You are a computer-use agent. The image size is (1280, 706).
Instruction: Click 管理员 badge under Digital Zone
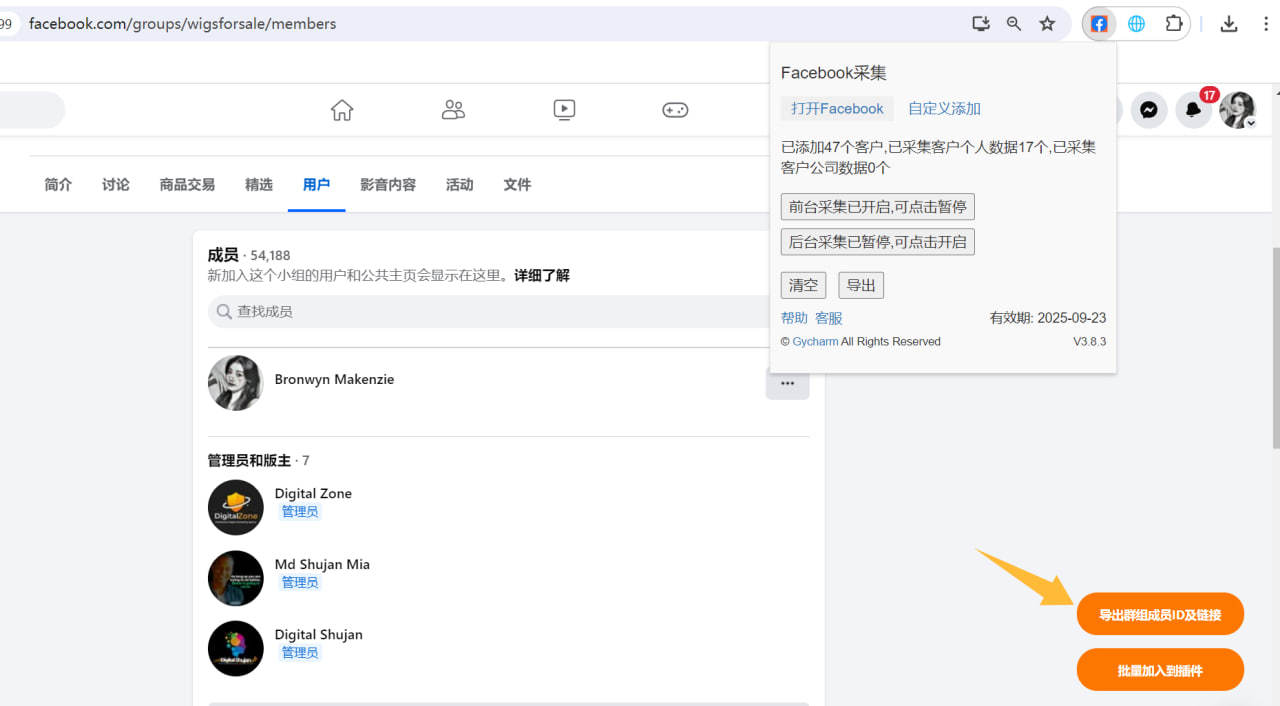coord(299,512)
